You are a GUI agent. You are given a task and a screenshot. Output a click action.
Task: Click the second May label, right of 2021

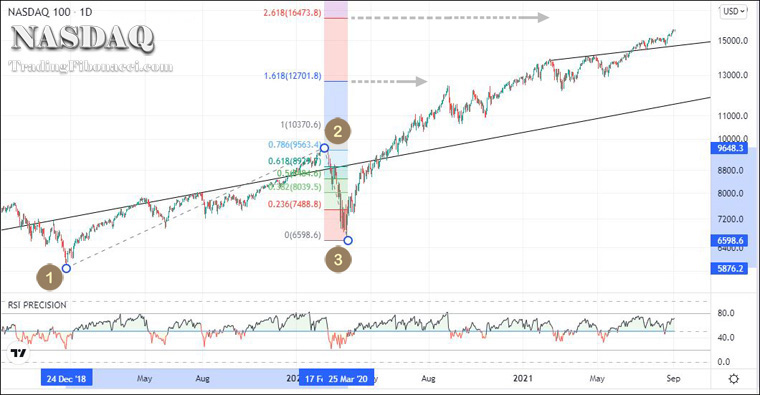(597, 379)
